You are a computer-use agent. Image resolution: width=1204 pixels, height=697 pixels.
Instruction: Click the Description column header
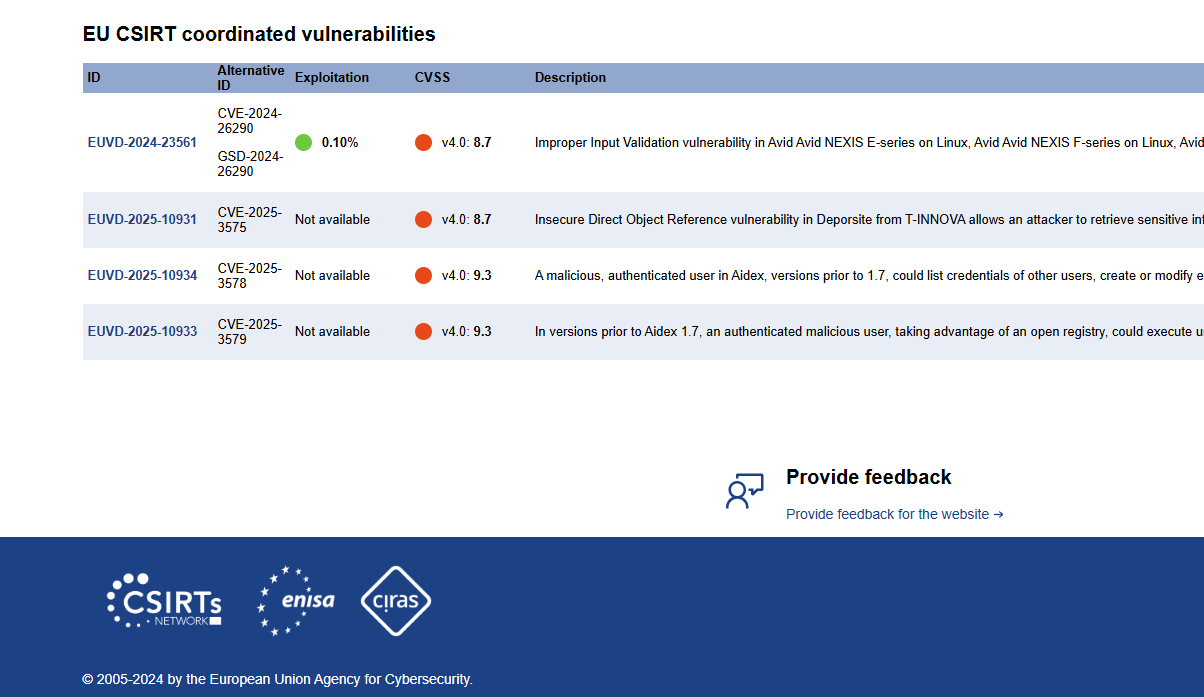(570, 78)
